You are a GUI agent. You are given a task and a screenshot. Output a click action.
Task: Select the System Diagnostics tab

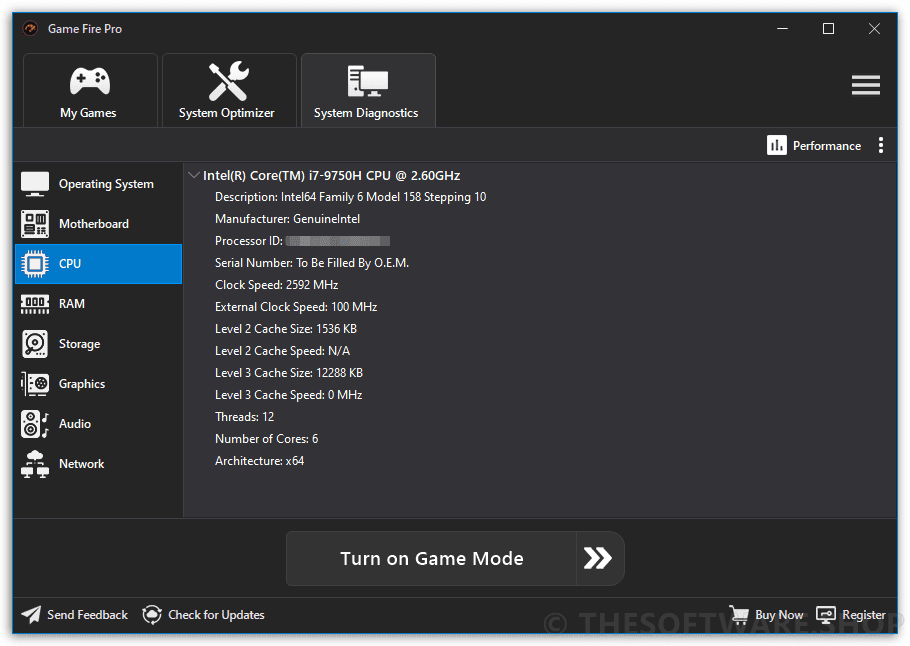coord(369,91)
